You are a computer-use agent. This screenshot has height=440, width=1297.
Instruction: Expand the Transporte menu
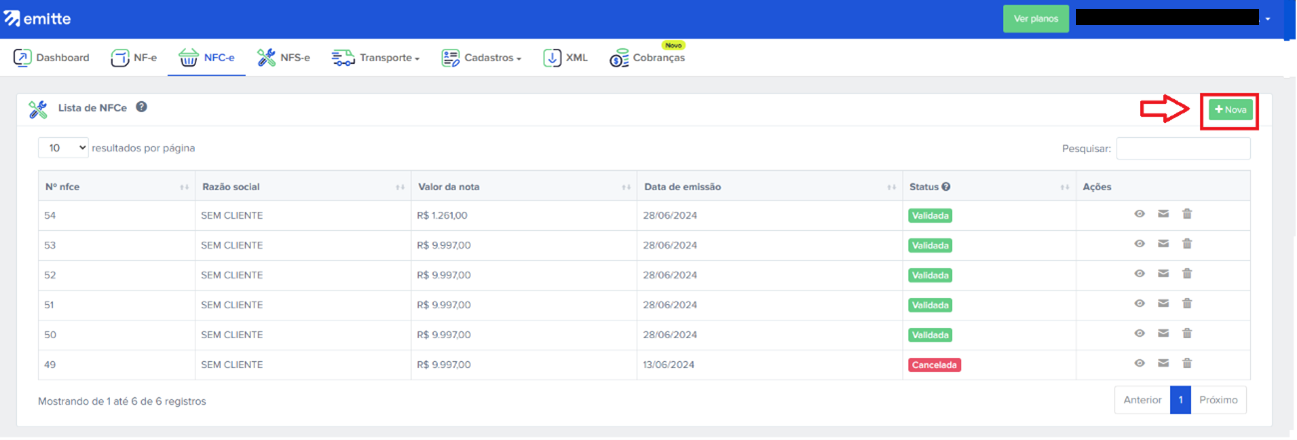pyautogui.click(x=376, y=58)
